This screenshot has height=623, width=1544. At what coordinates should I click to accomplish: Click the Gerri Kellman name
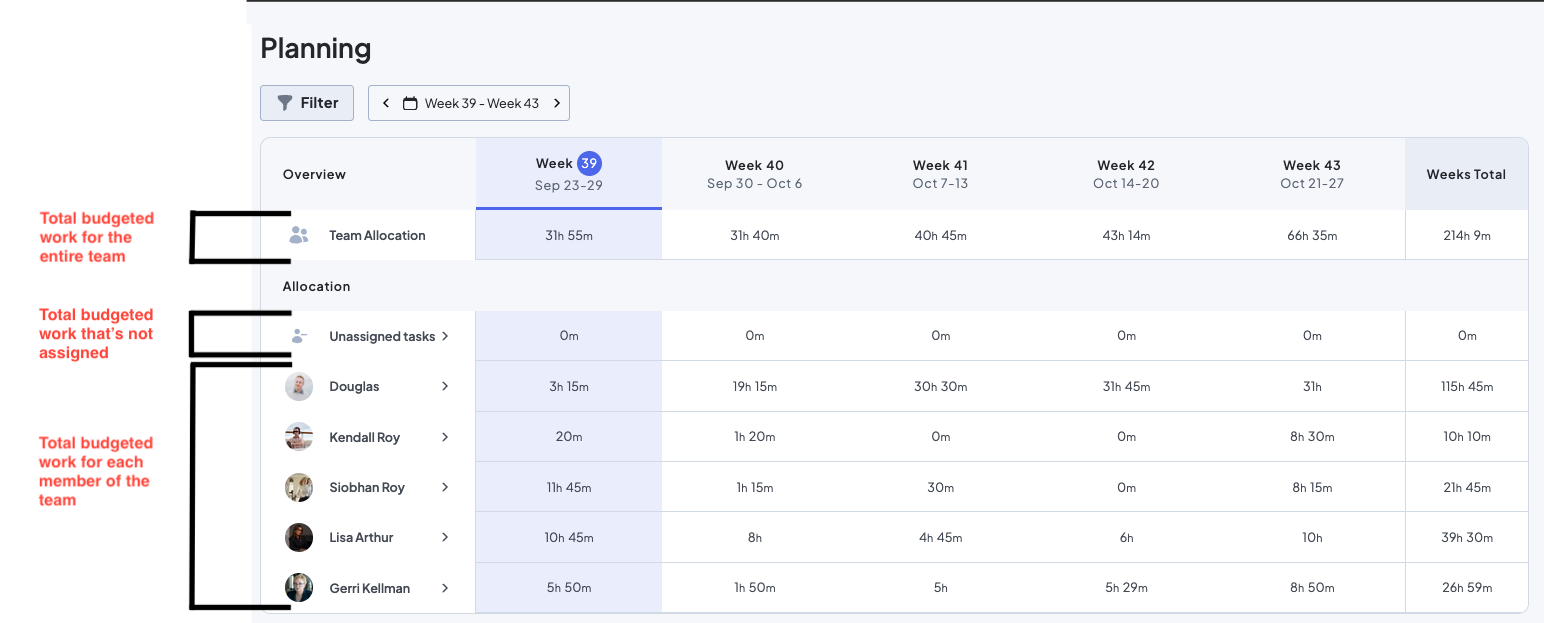369,588
